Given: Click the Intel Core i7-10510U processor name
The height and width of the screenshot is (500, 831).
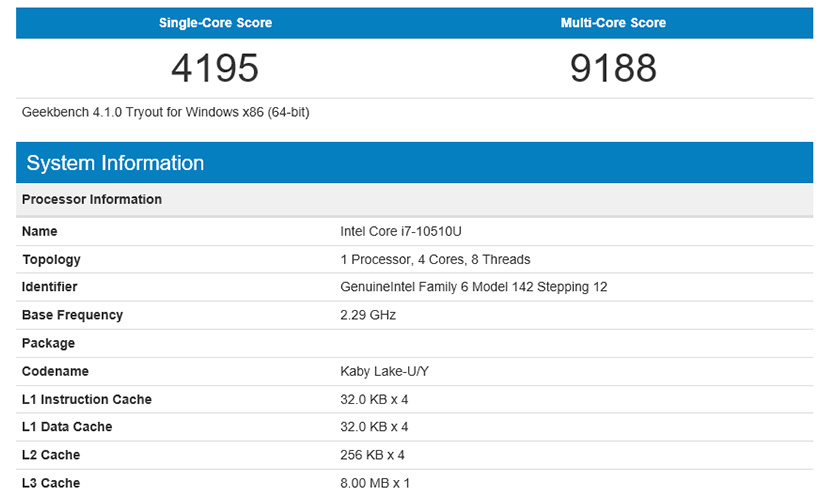Looking at the screenshot, I should pos(401,232).
